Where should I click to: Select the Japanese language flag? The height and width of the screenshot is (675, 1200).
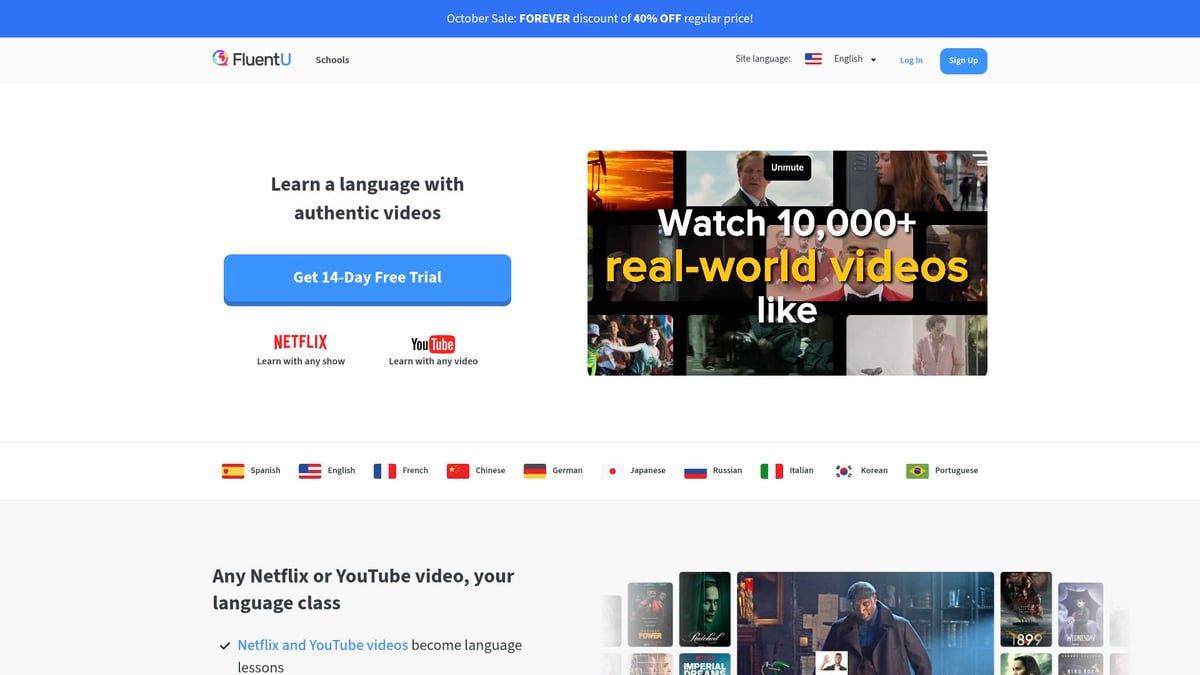[x=612, y=469]
